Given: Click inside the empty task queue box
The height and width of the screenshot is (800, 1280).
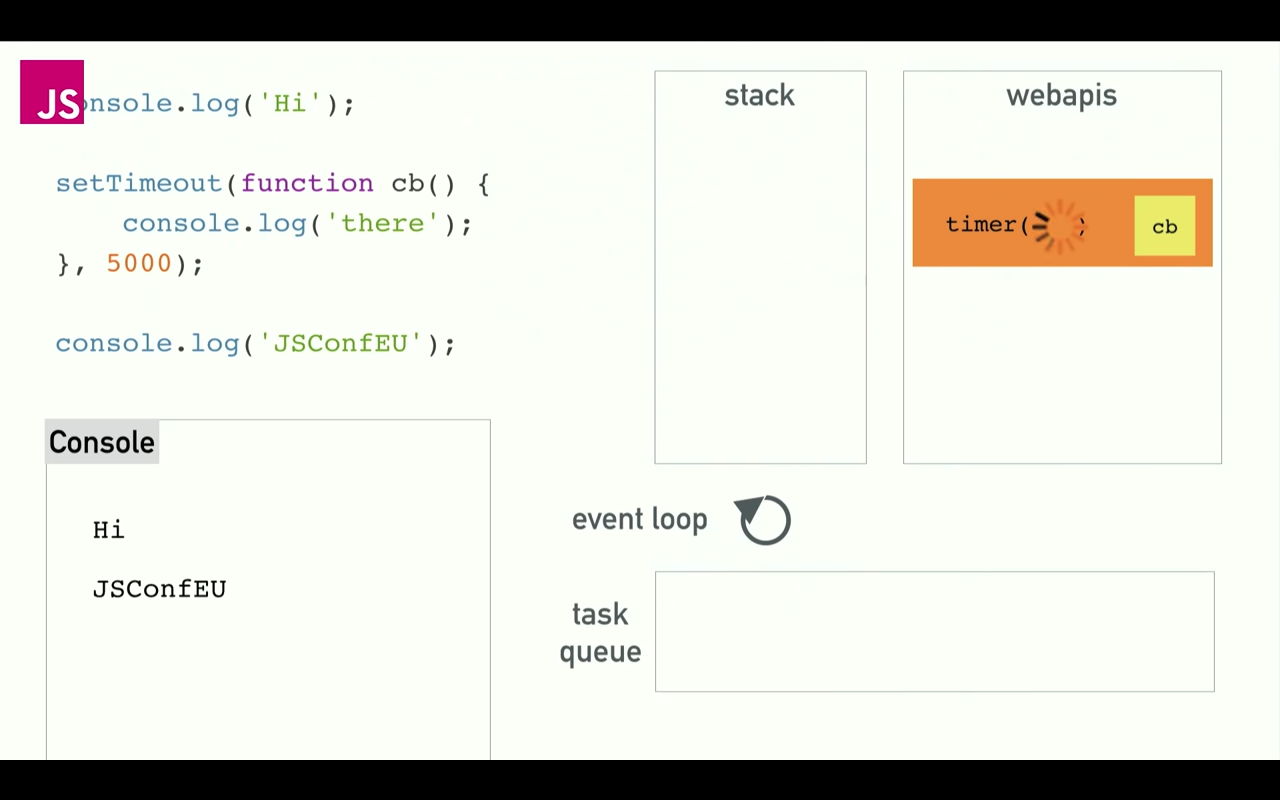Looking at the screenshot, I should point(934,632).
